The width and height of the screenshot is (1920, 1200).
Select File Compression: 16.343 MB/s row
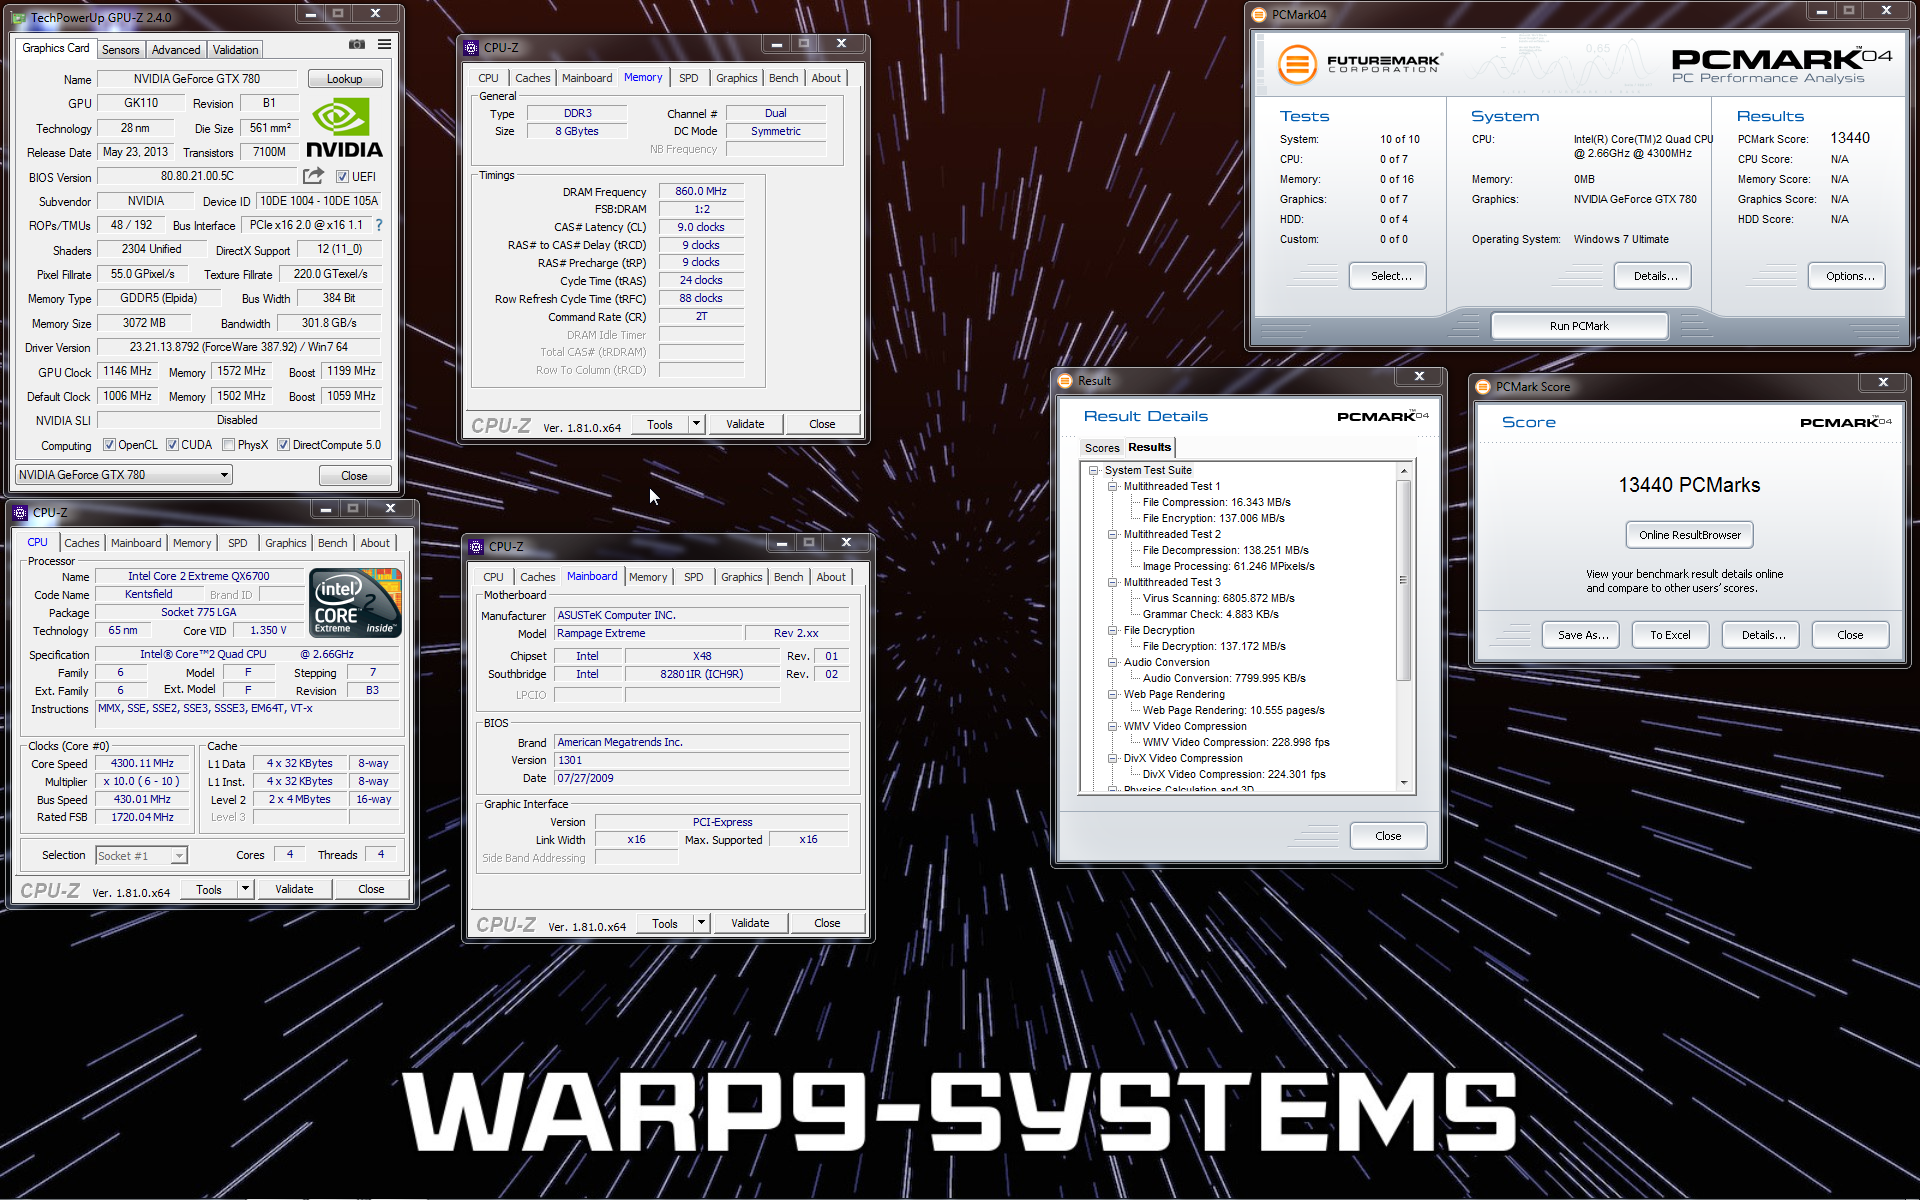click(x=1216, y=502)
